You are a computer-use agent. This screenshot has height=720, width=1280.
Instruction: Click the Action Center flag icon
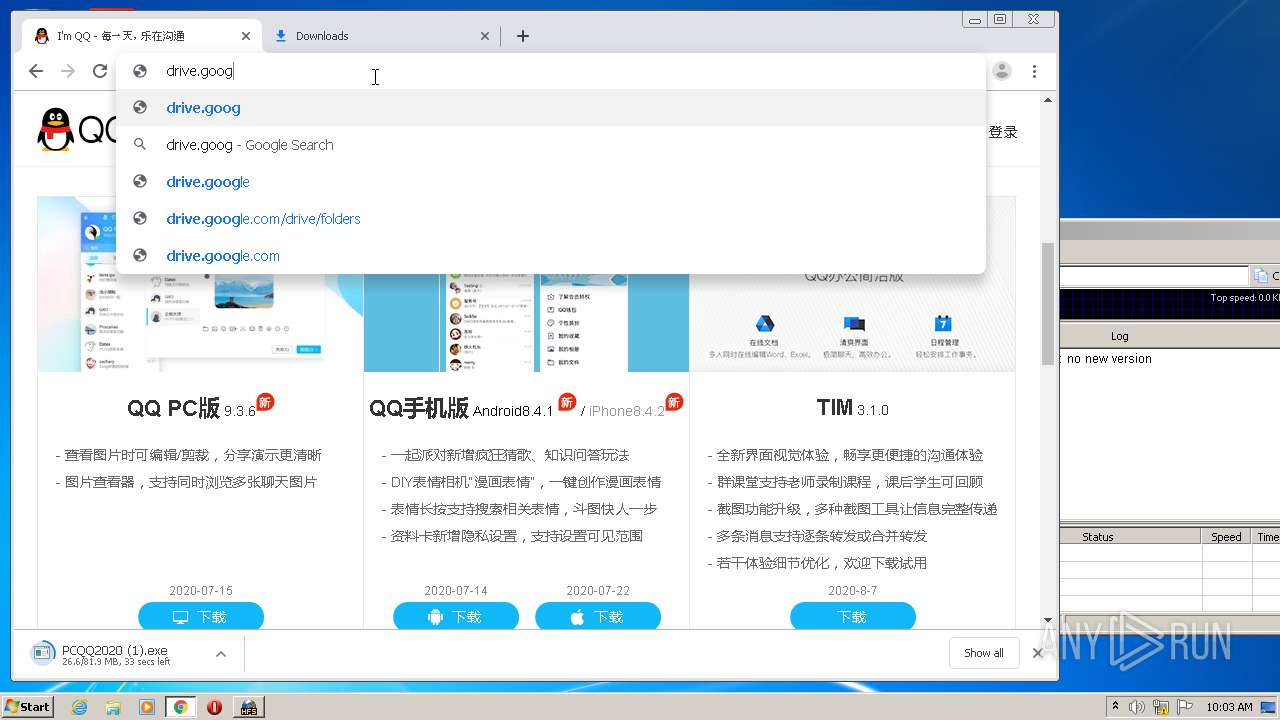tap(1185, 707)
